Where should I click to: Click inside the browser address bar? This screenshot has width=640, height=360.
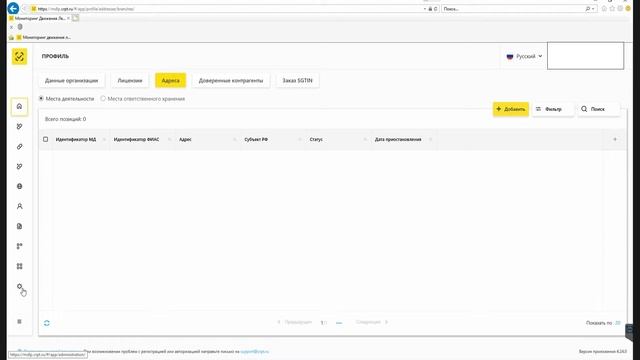click(x=229, y=9)
